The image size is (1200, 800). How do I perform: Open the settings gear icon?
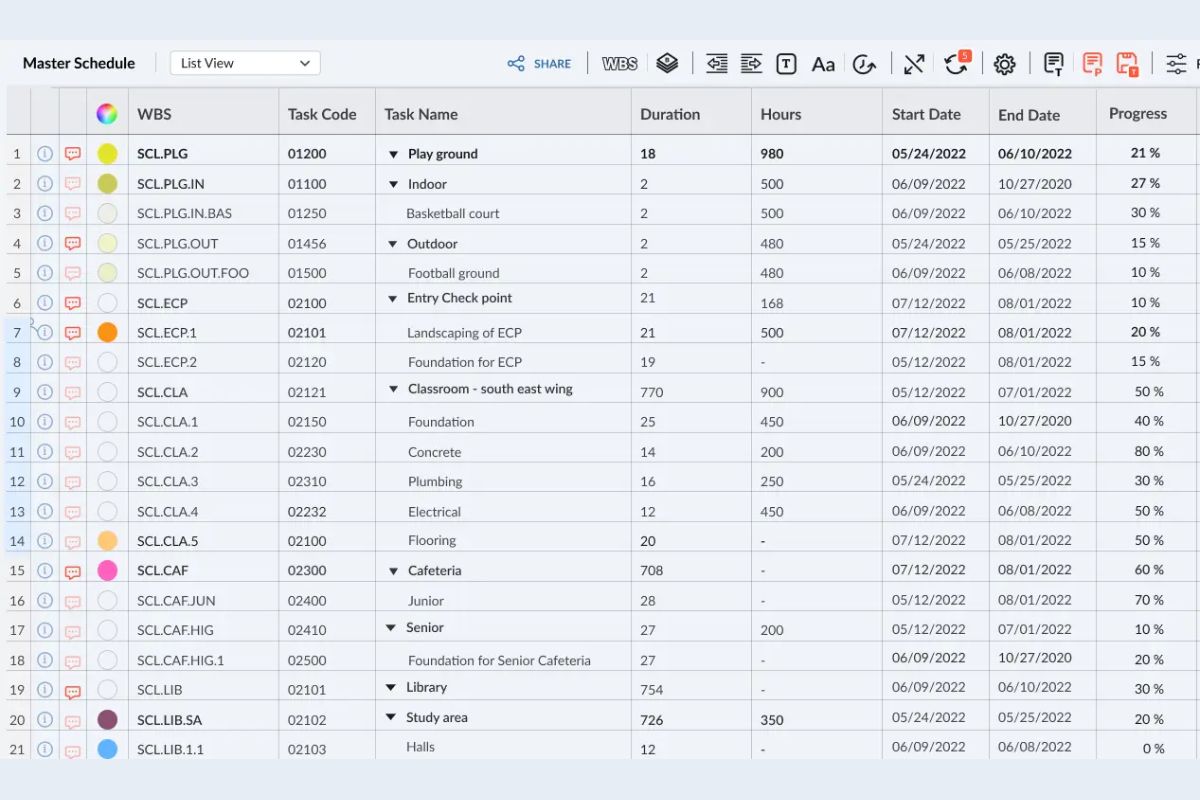point(1004,63)
